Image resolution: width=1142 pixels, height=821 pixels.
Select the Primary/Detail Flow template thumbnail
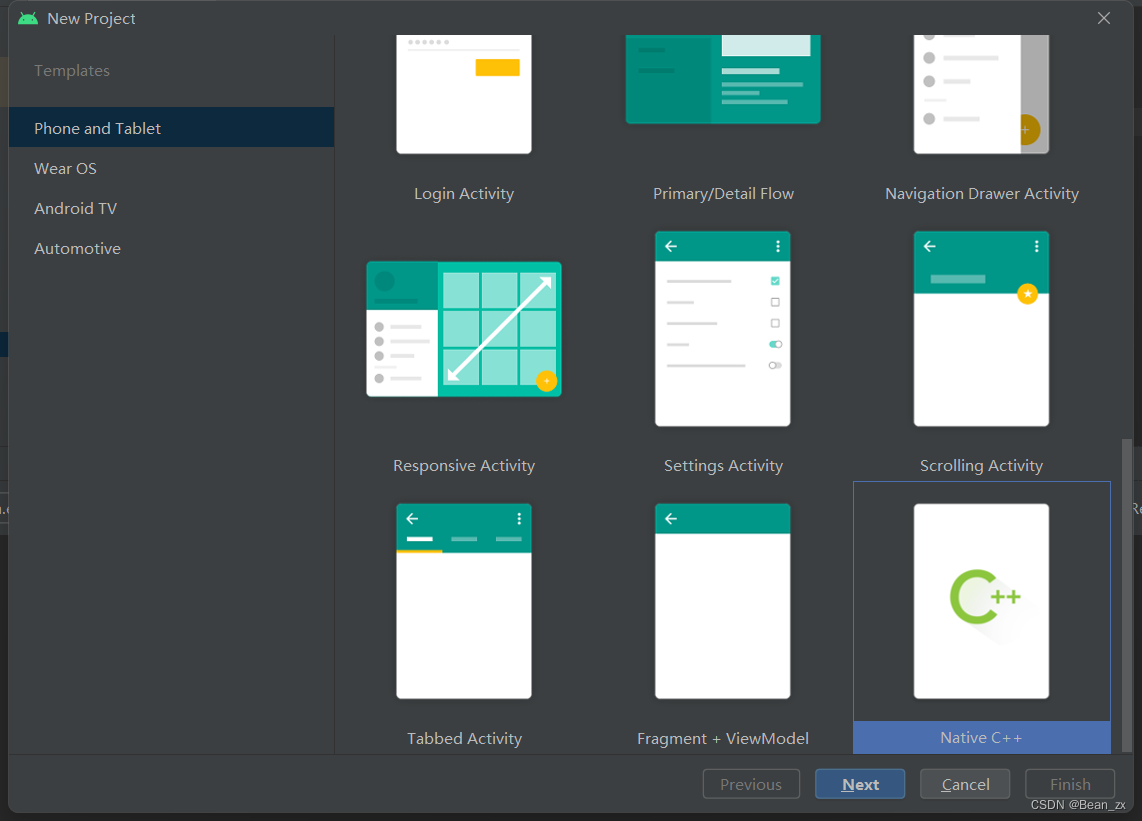[723, 79]
